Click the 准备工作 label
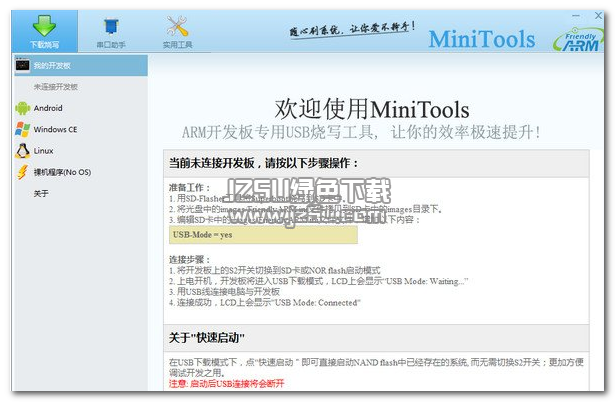 (190, 187)
